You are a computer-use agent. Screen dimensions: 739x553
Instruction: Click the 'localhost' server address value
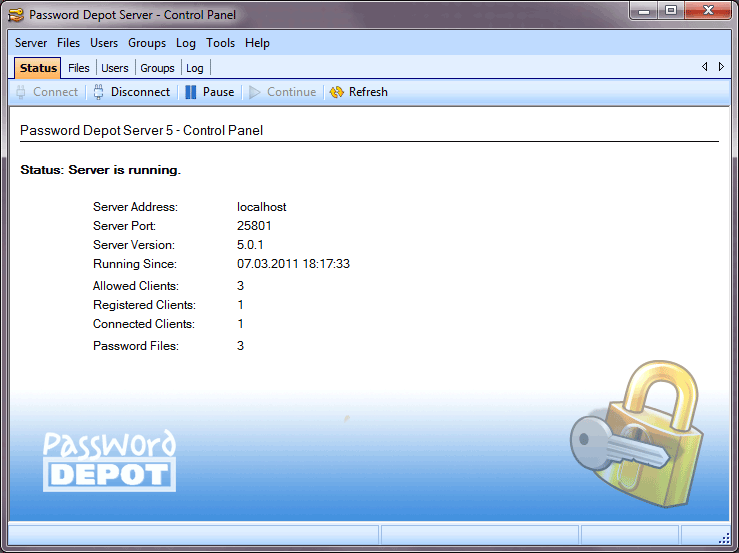coord(262,207)
